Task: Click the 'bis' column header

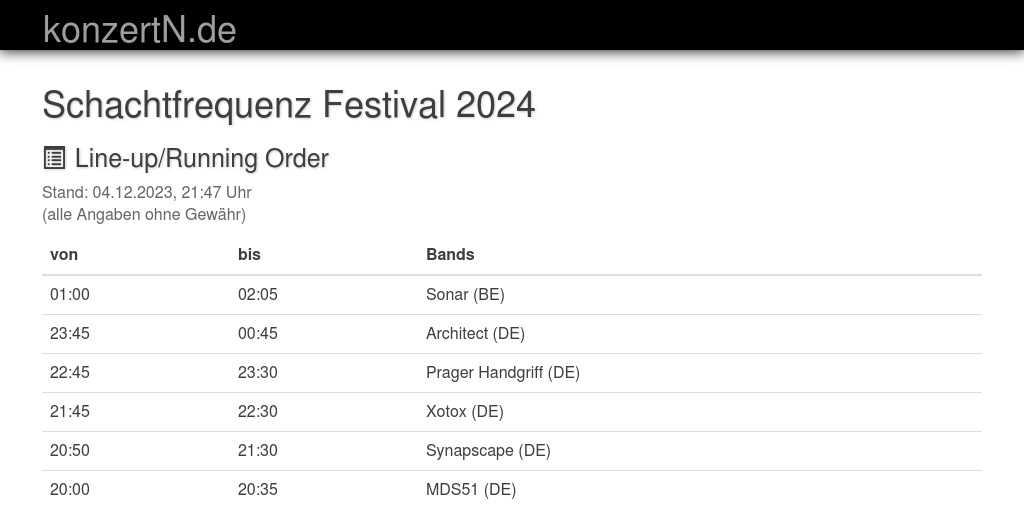Action: coord(249,254)
